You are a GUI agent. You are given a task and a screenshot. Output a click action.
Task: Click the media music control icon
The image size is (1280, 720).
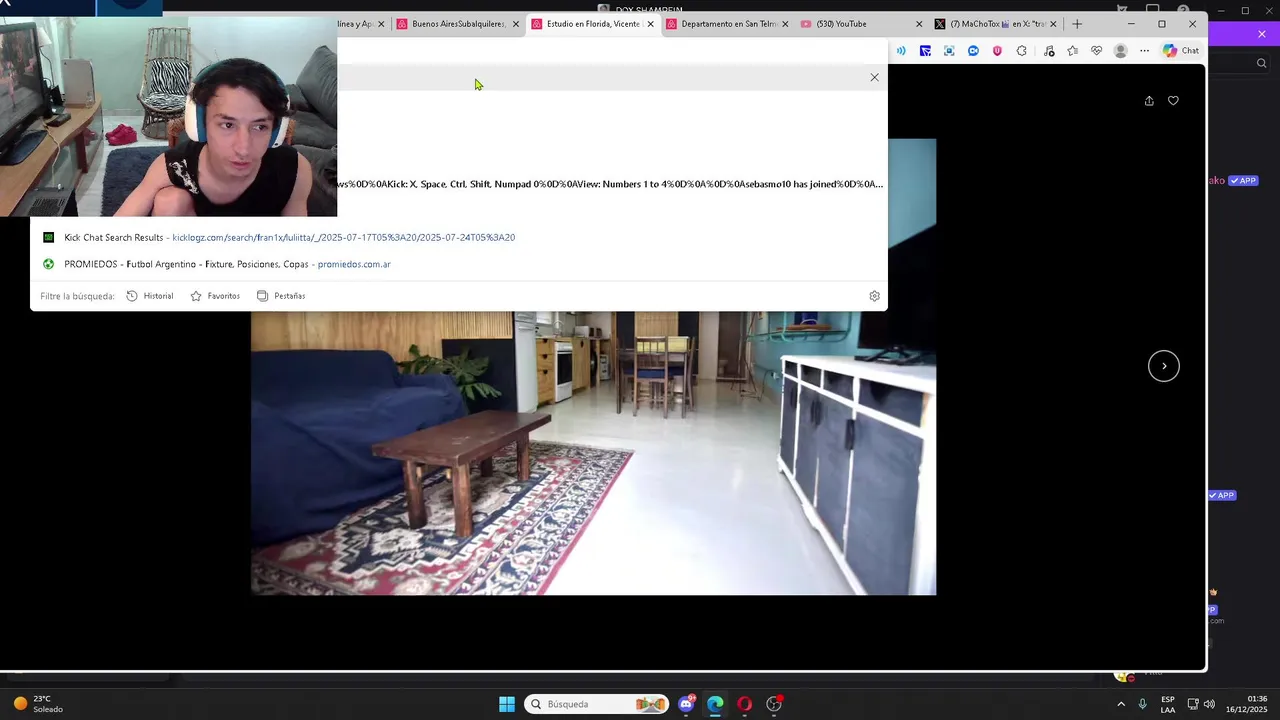[1049, 51]
